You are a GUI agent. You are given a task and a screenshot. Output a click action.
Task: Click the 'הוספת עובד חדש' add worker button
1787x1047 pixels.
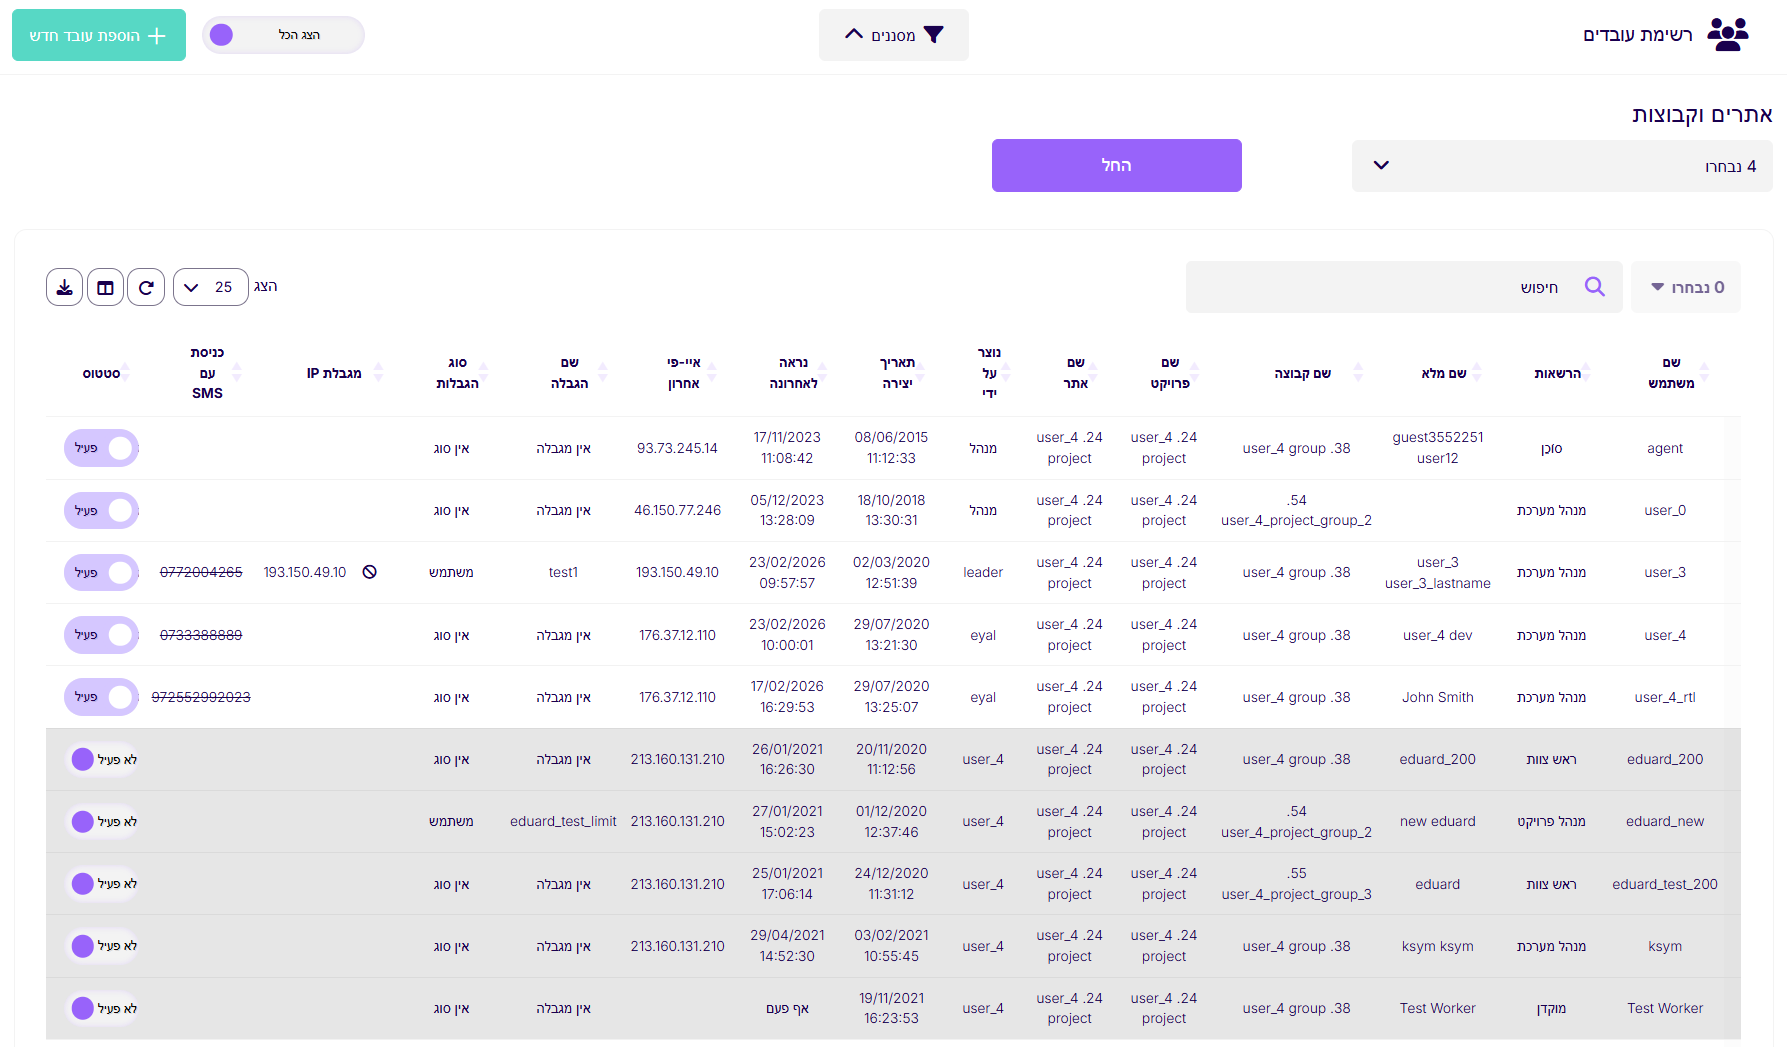[99, 35]
